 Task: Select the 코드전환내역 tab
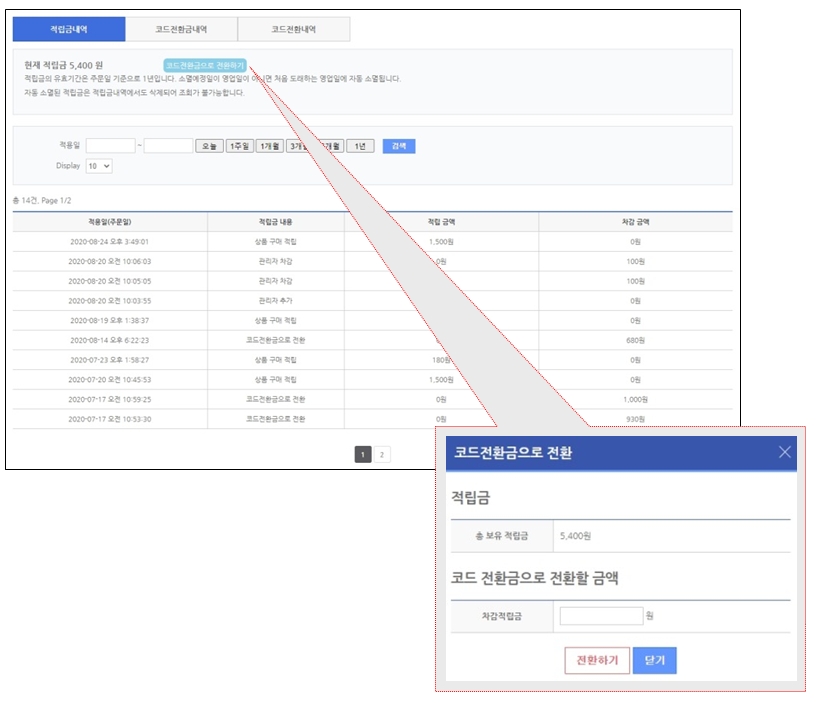coord(293,30)
